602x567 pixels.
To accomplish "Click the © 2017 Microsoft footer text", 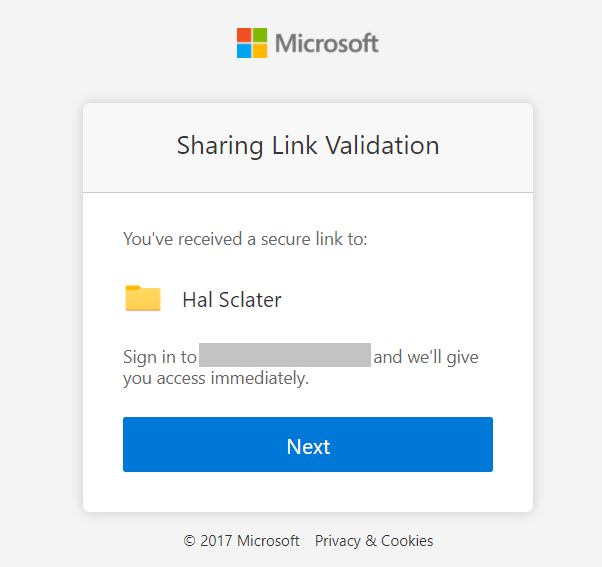I will click(241, 541).
